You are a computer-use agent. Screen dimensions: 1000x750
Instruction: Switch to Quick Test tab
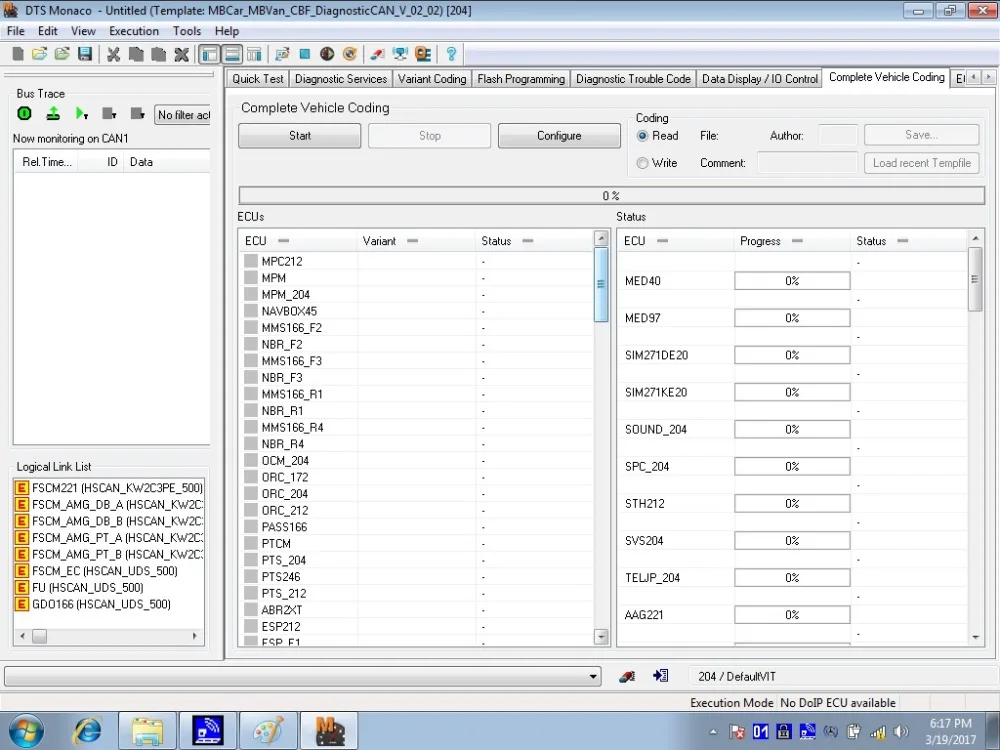coord(258,78)
